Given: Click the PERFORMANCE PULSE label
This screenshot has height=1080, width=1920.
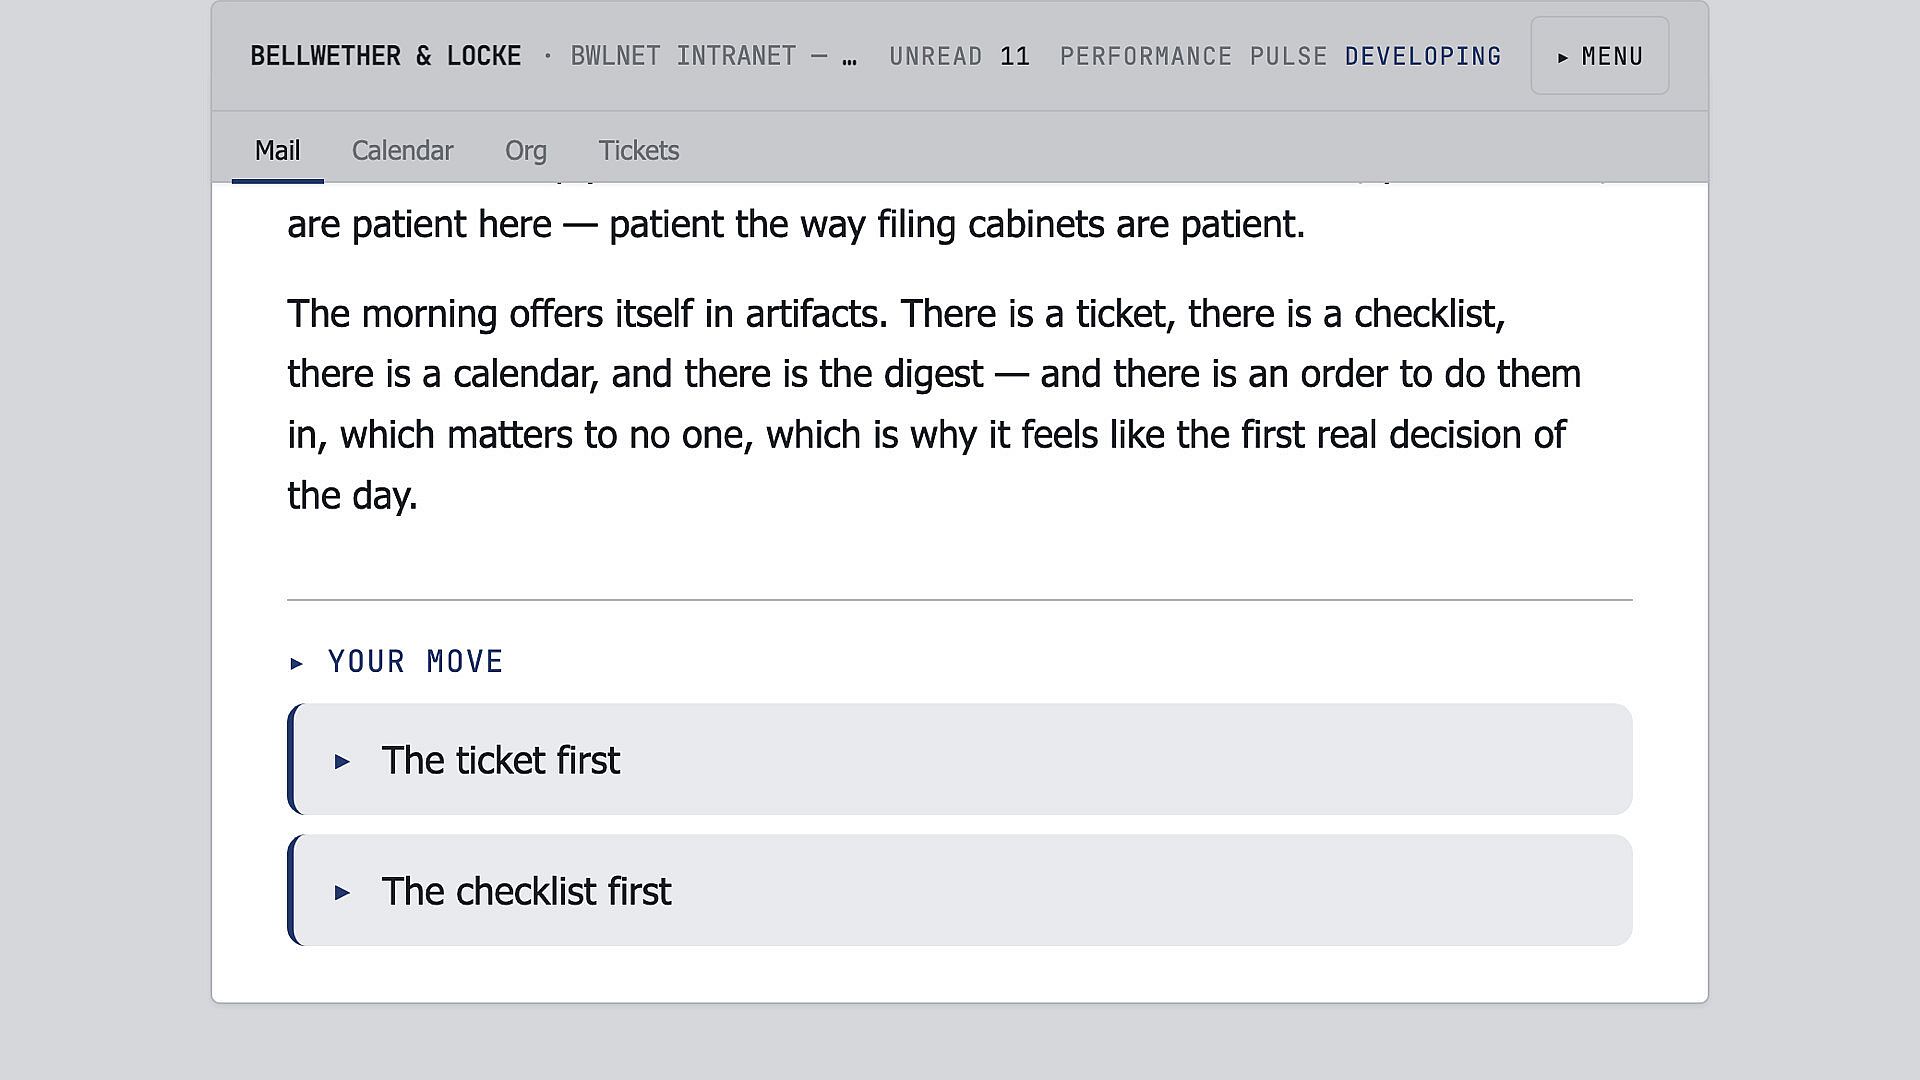Looking at the screenshot, I should 1193,56.
